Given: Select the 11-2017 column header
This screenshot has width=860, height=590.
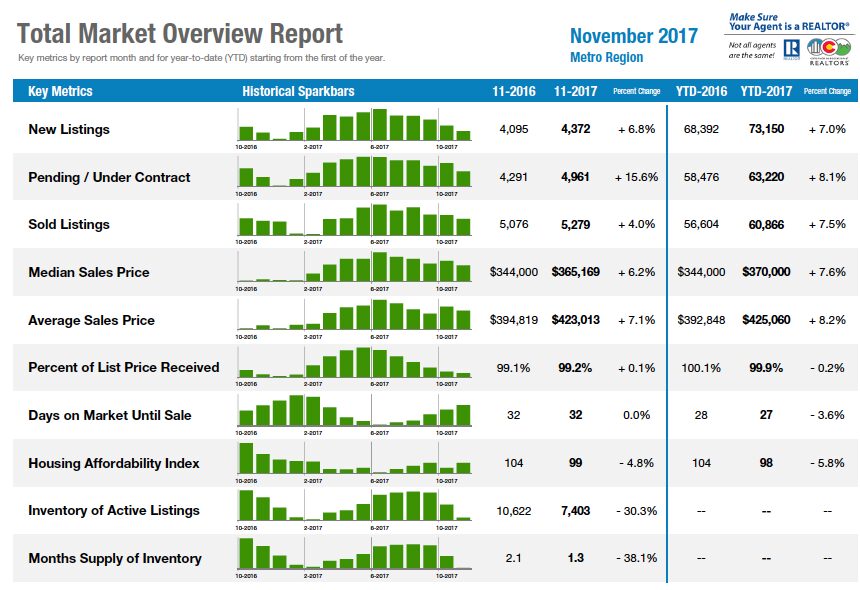Looking at the screenshot, I should pos(575,91).
